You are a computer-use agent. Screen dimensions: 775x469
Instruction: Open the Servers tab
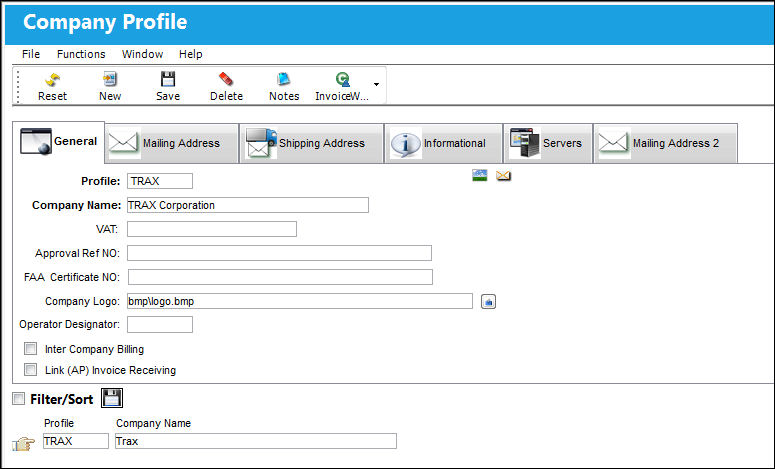(x=548, y=143)
